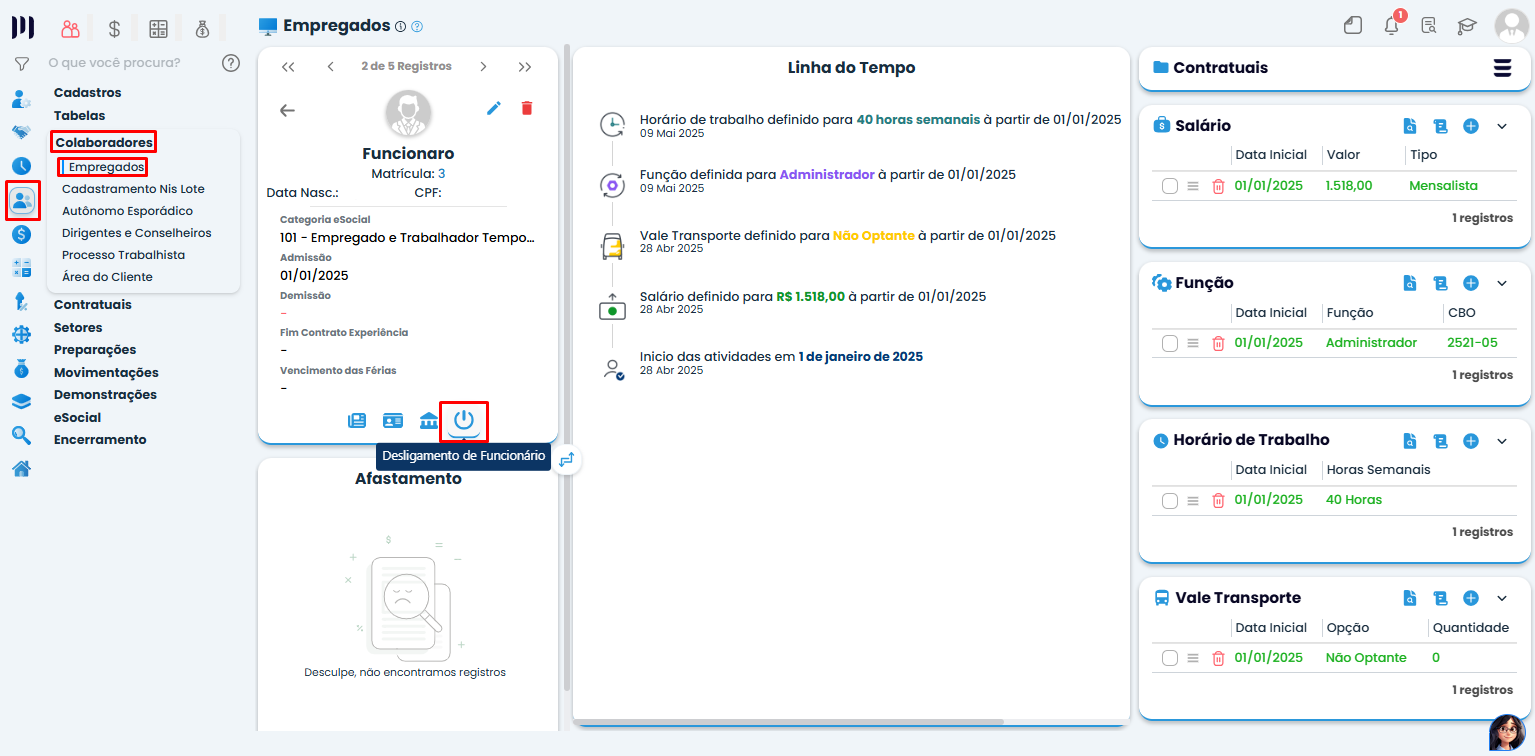Go to the next employee record
The width and height of the screenshot is (1535, 756).
[483, 67]
